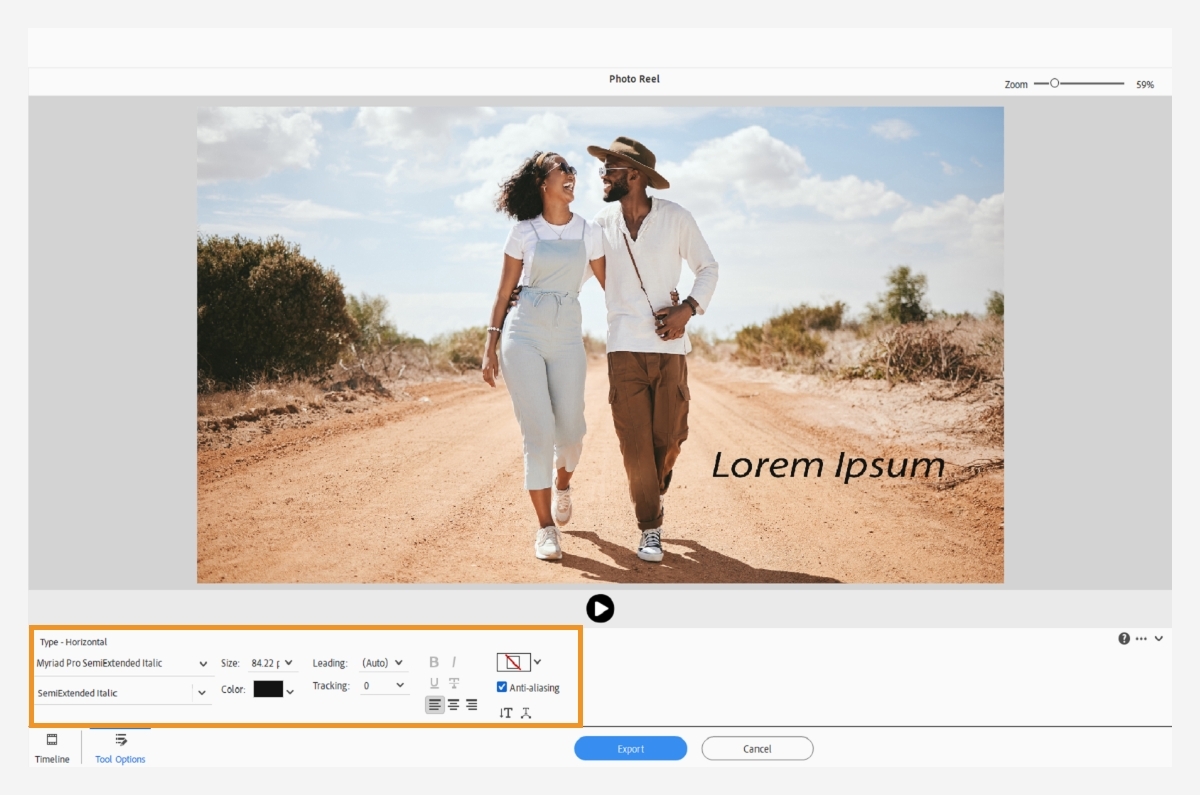The image size is (1200, 795).
Task: Switch to the Timeline tab
Action: click(51, 748)
